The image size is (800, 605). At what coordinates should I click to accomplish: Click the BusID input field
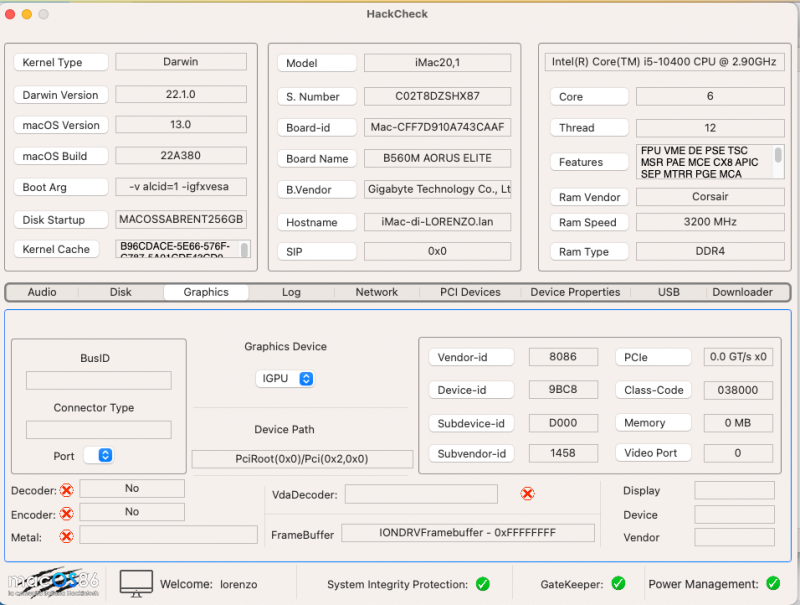(98, 381)
